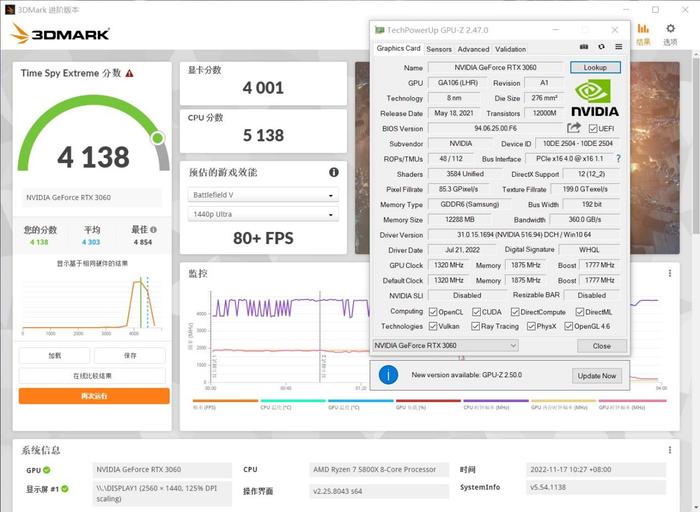Switch to the Graphics Card tab

(398, 48)
